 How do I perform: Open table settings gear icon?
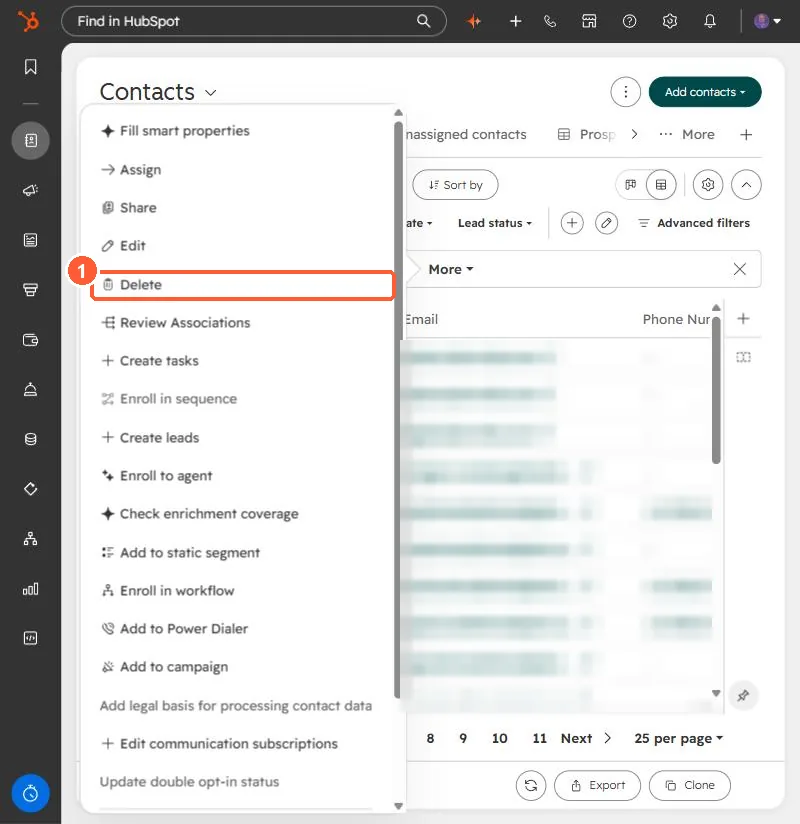[x=707, y=184]
